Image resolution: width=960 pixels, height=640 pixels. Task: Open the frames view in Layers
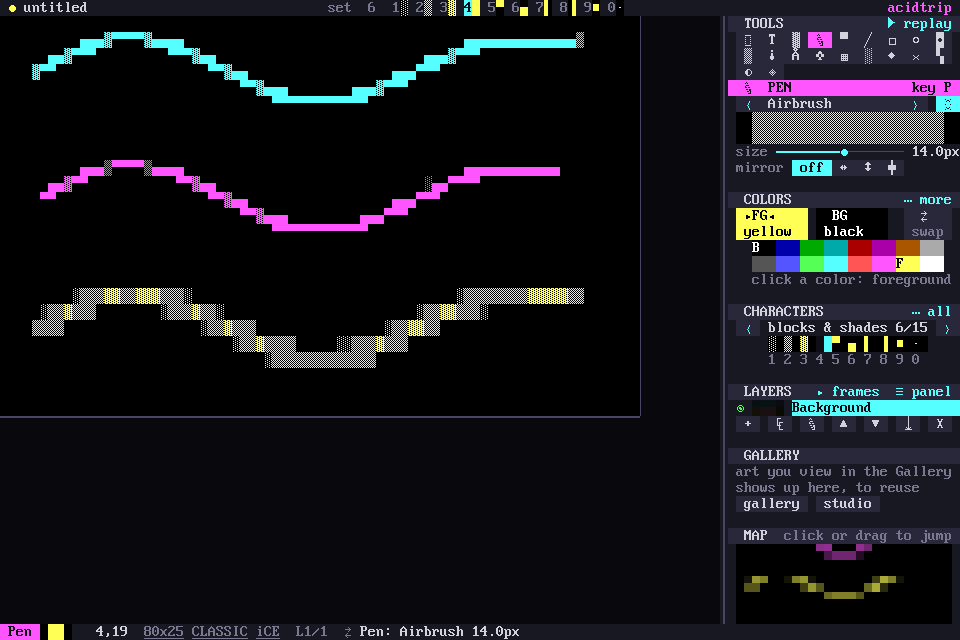848,392
